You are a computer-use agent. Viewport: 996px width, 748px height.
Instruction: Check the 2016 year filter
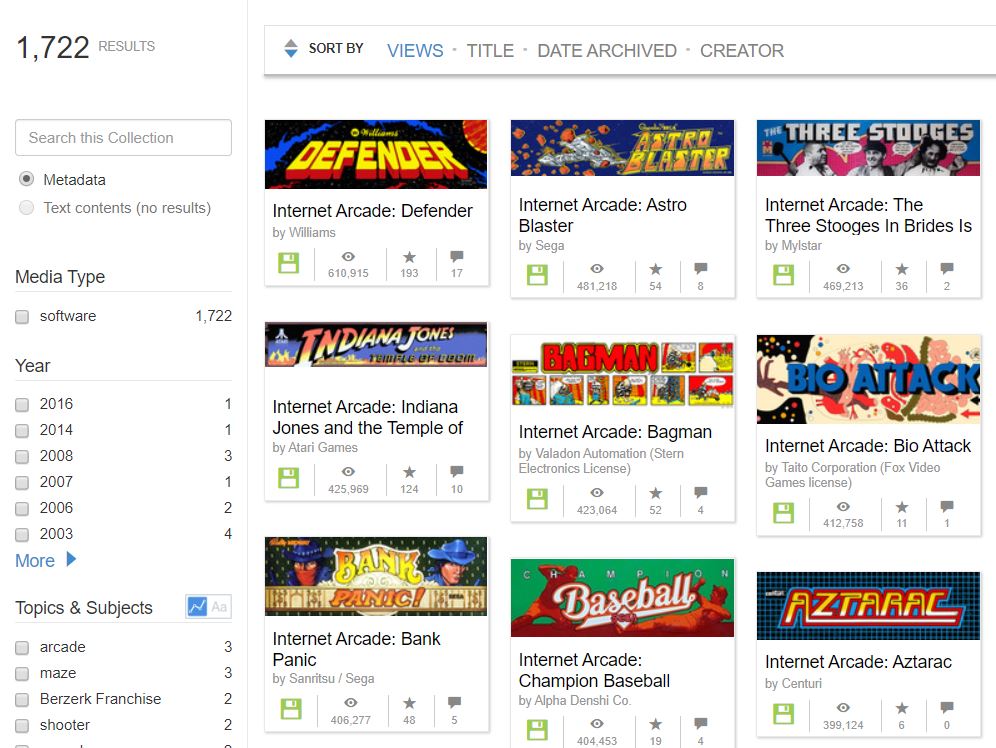(x=22, y=404)
